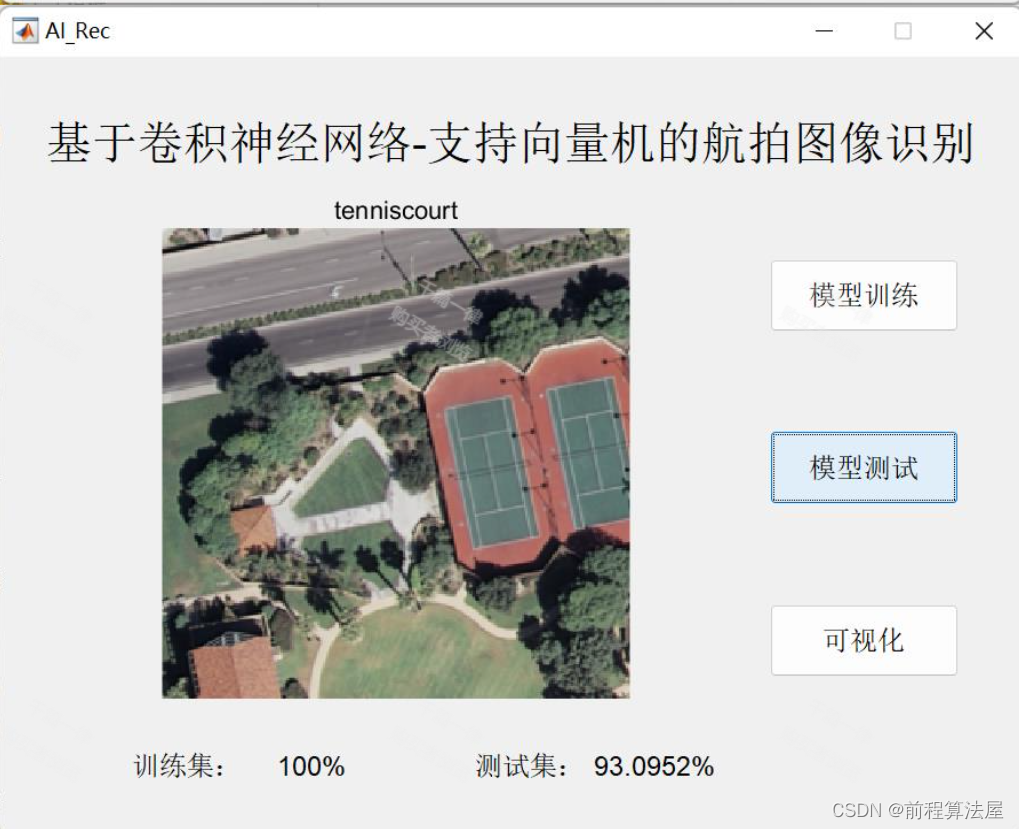The image size is (1019, 829).
Task: Maximize the AI_Rec window
Action: tap(903, 31)
